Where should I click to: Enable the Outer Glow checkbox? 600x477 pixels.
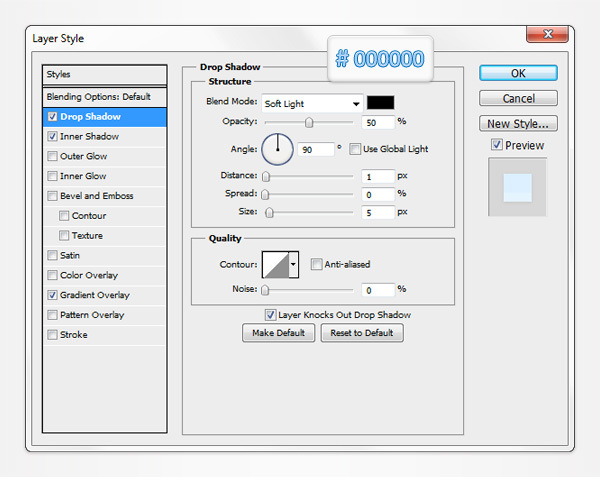pos(52,156)
